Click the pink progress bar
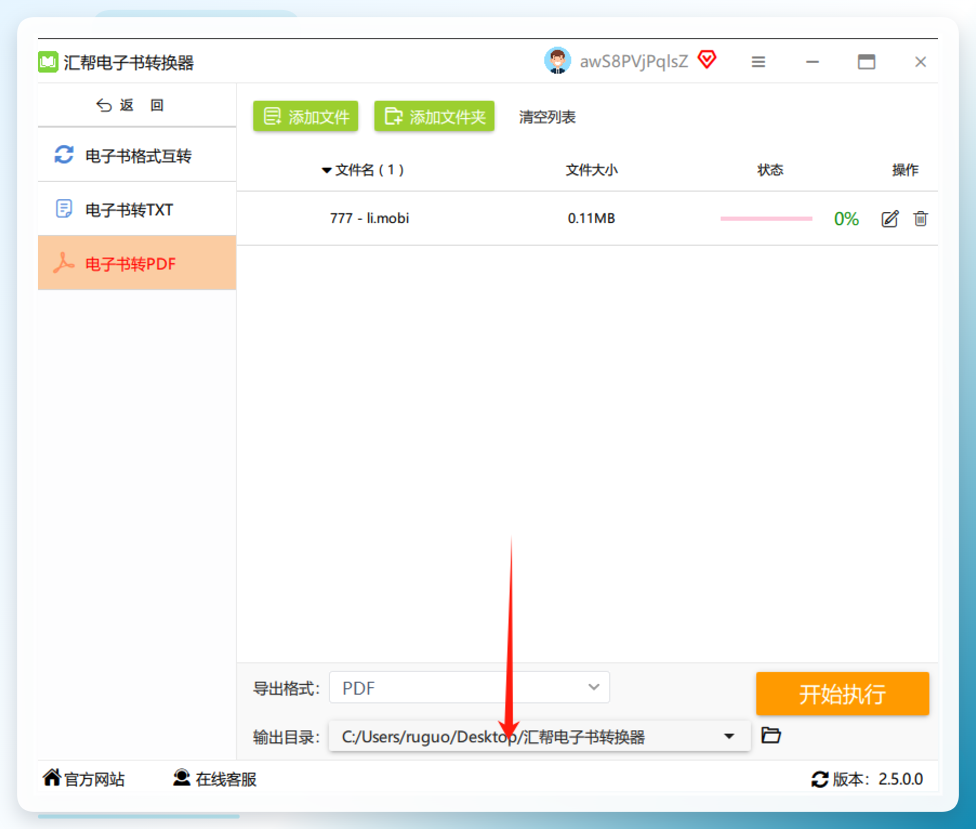This screenshot has width=976, height=829. 766,218
